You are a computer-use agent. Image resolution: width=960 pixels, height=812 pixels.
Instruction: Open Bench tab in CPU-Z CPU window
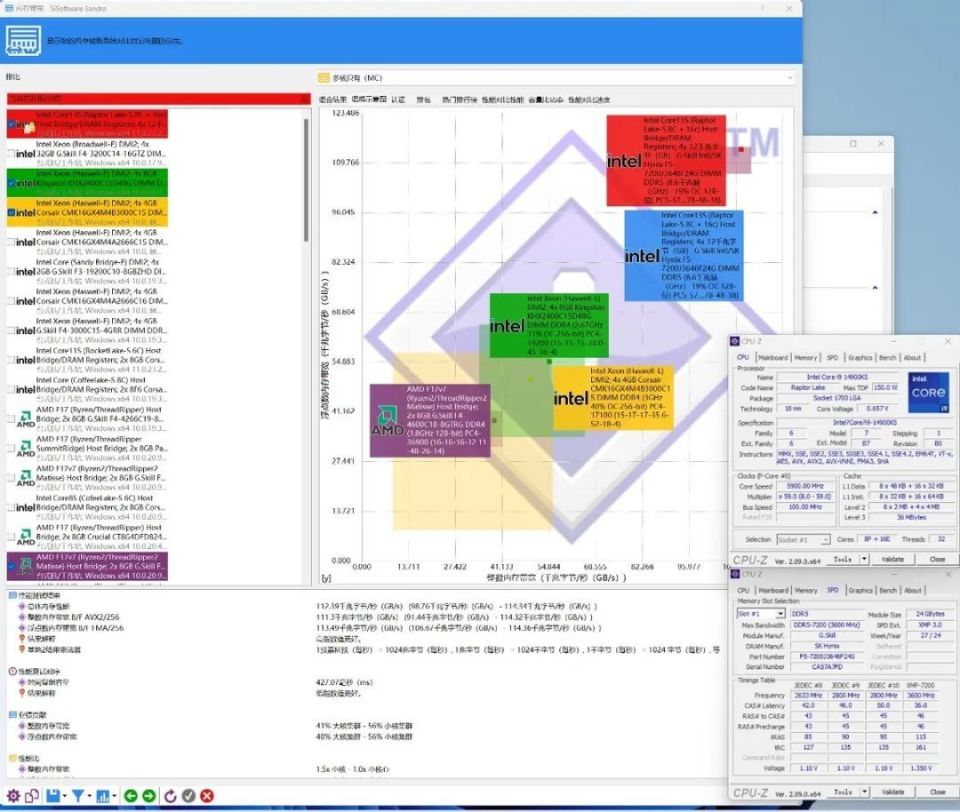[x=887, y=358]
